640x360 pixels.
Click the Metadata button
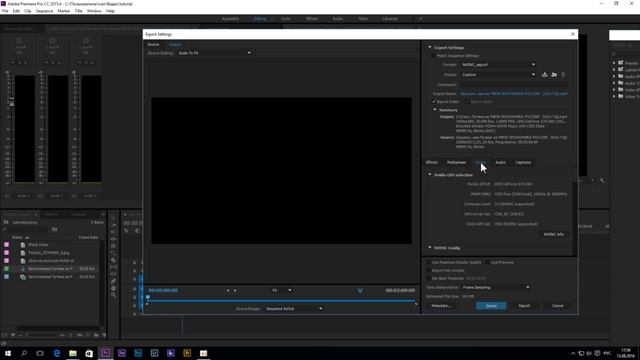coord(441,306)
